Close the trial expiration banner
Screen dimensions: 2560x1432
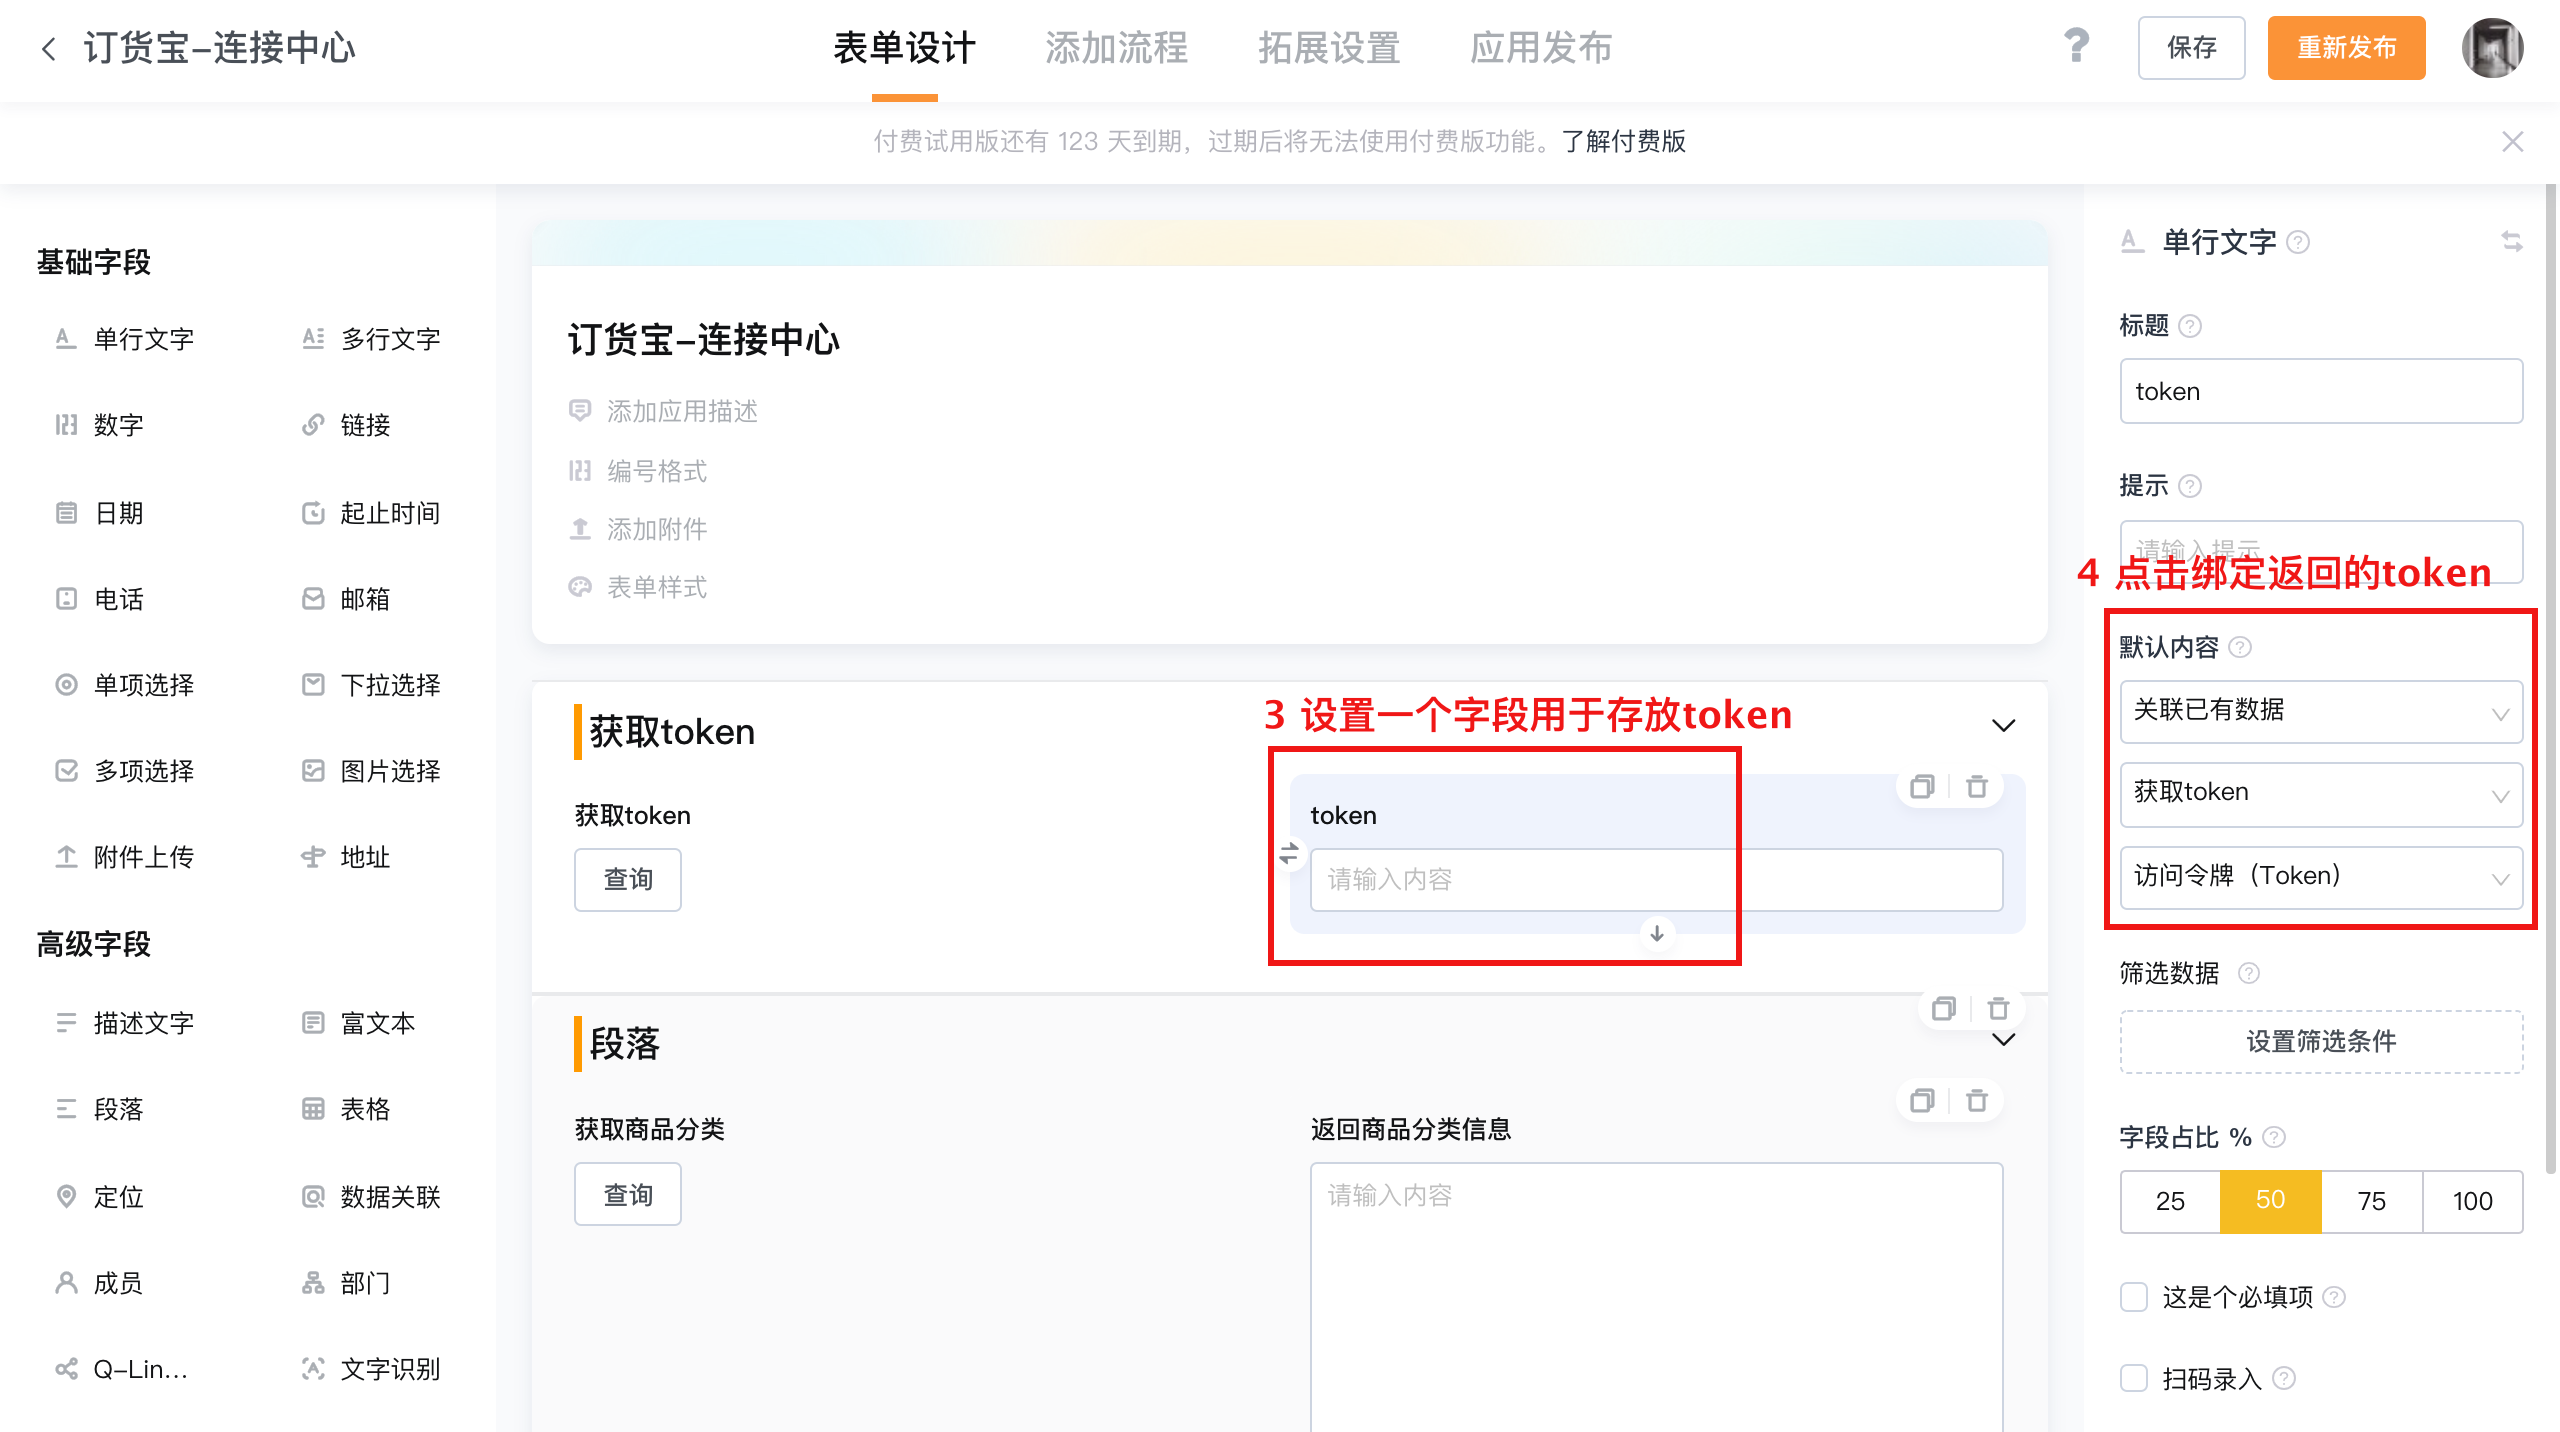(2513, 142)
